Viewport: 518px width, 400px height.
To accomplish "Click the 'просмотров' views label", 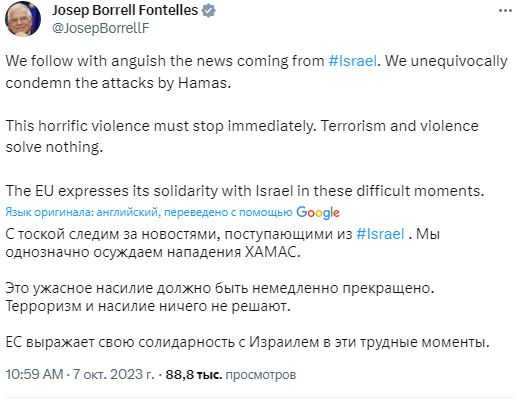I will (261, 375).
